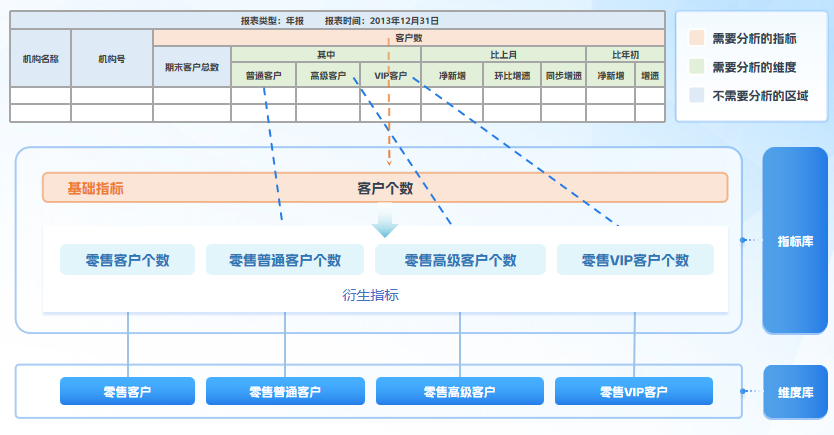Click the 机构名称 column header
Viewport: 834px width, 435px height.
[x=40, y=59]
